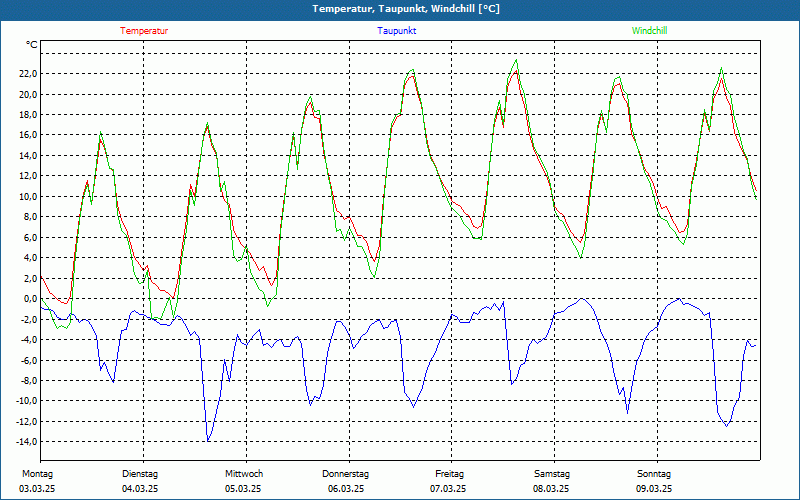
Task: Click the 2,0 y-axis value
Action: tap(30, 278)
